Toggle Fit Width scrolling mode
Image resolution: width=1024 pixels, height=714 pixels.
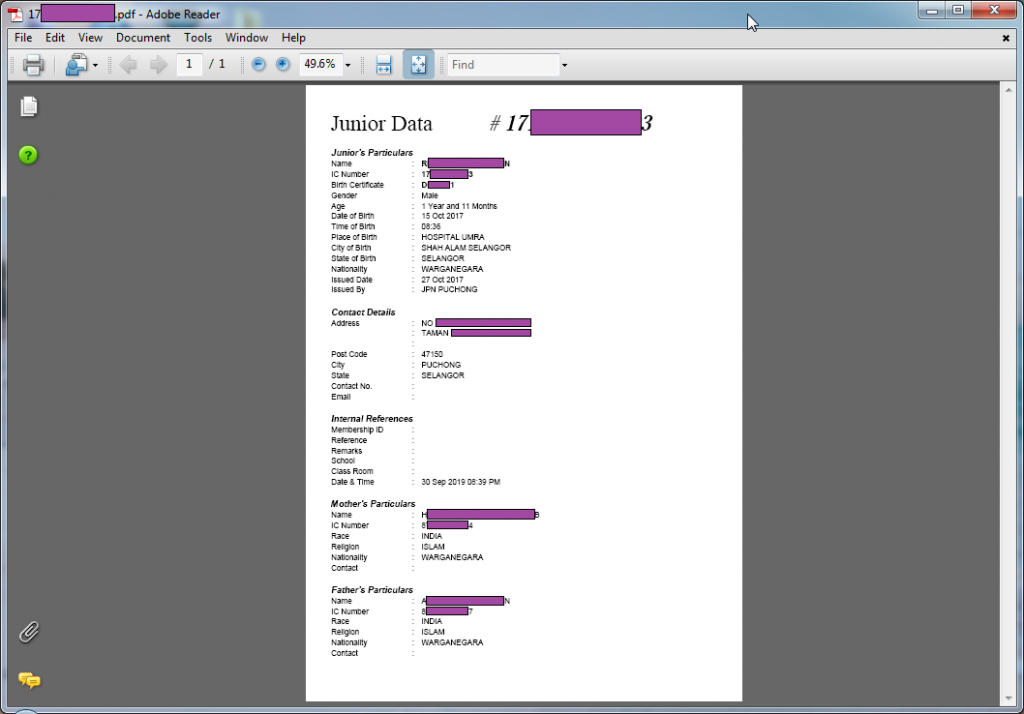point(383,65)
